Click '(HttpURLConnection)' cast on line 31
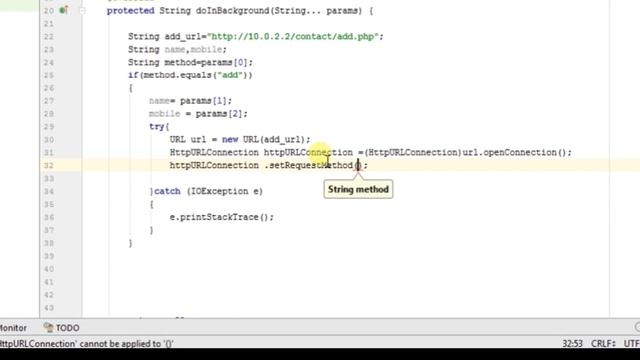Image resolution: width=640 pixels, height=360 pixels. 413,152
